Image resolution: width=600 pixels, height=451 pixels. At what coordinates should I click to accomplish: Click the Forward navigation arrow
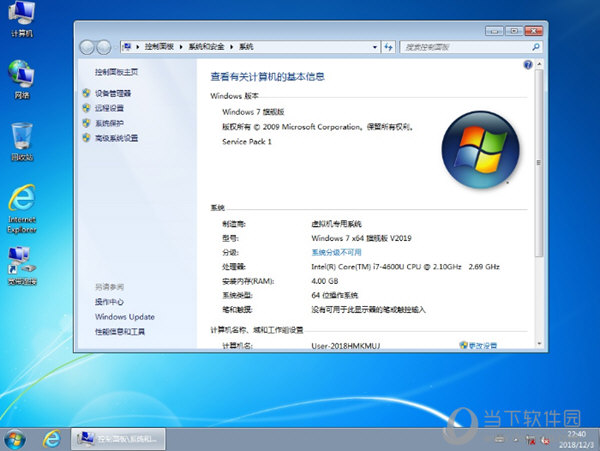103,47
